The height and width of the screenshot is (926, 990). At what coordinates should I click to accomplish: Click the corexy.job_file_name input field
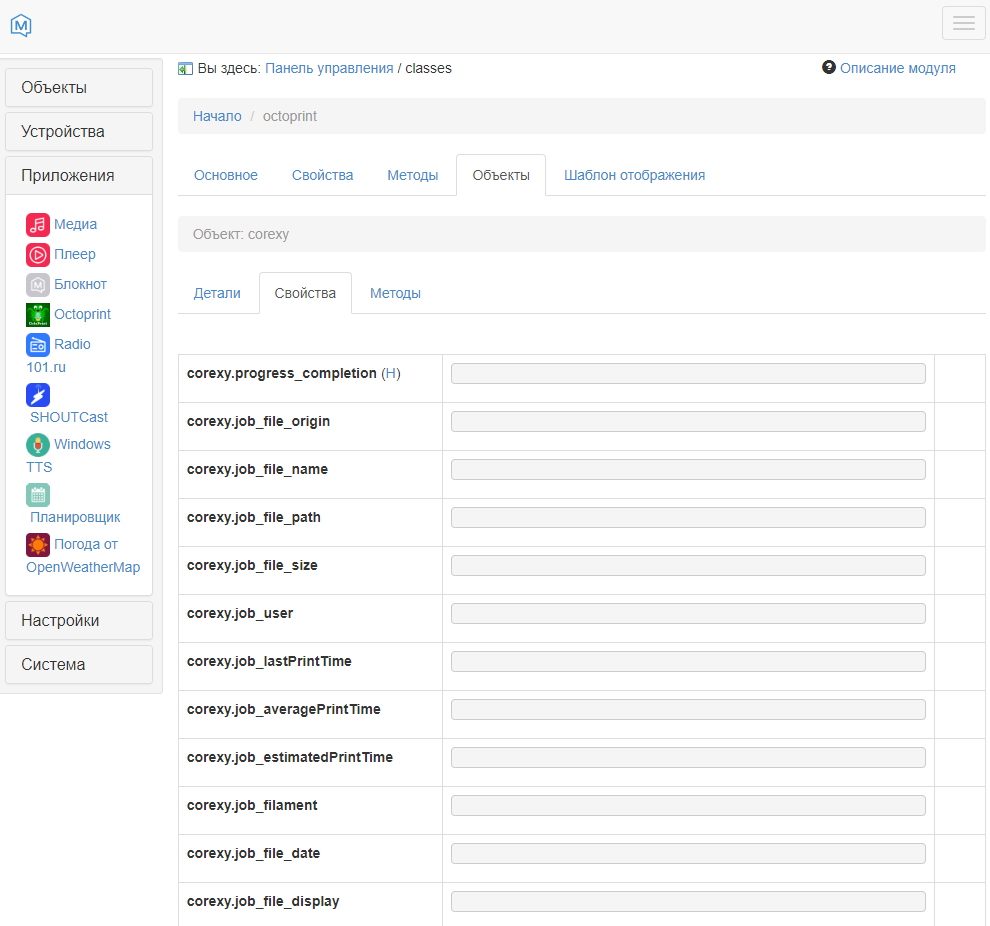click(688, 470)
